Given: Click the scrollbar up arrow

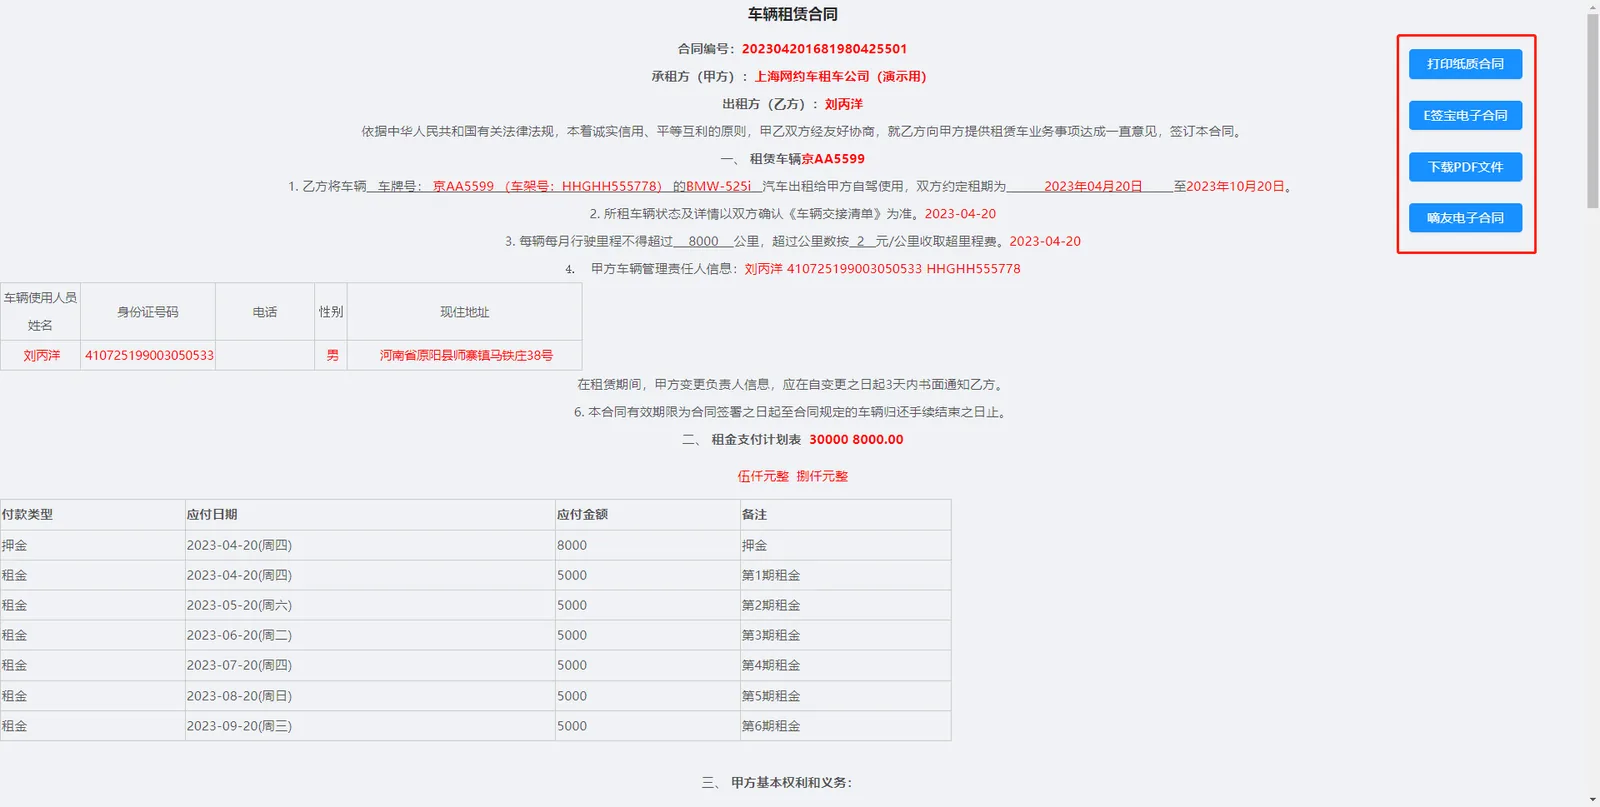Looking at the screenshot, I should [x=1593, y=6].
